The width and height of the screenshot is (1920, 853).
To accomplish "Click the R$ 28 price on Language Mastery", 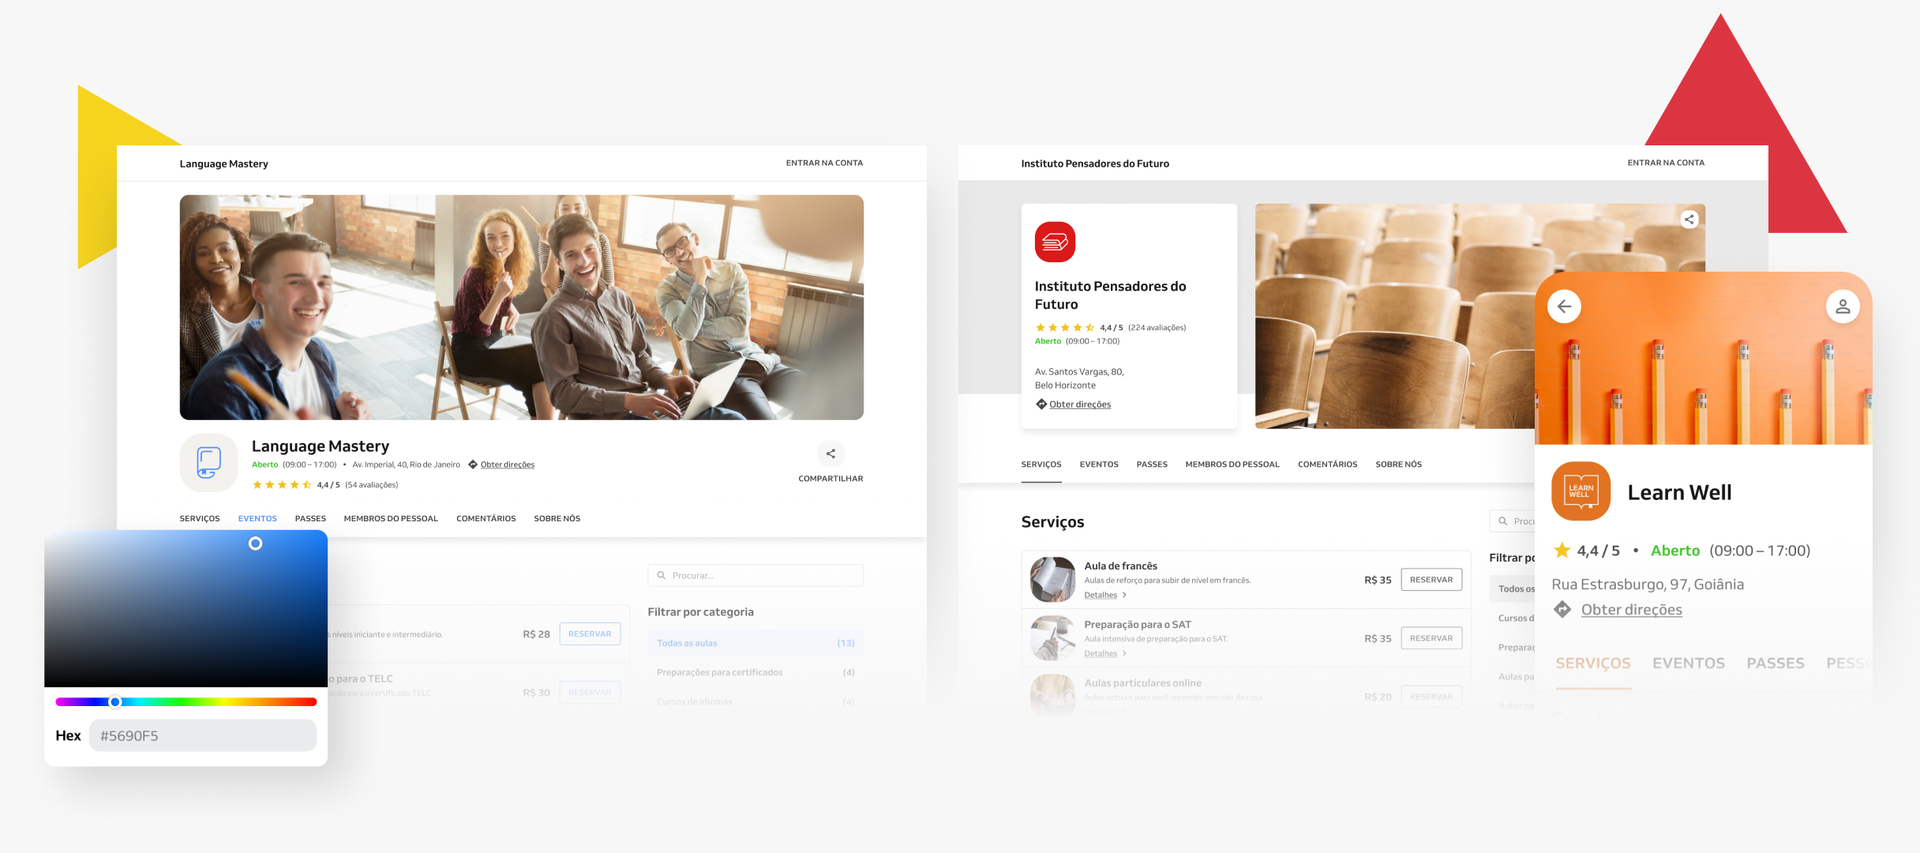I will 536,635.
